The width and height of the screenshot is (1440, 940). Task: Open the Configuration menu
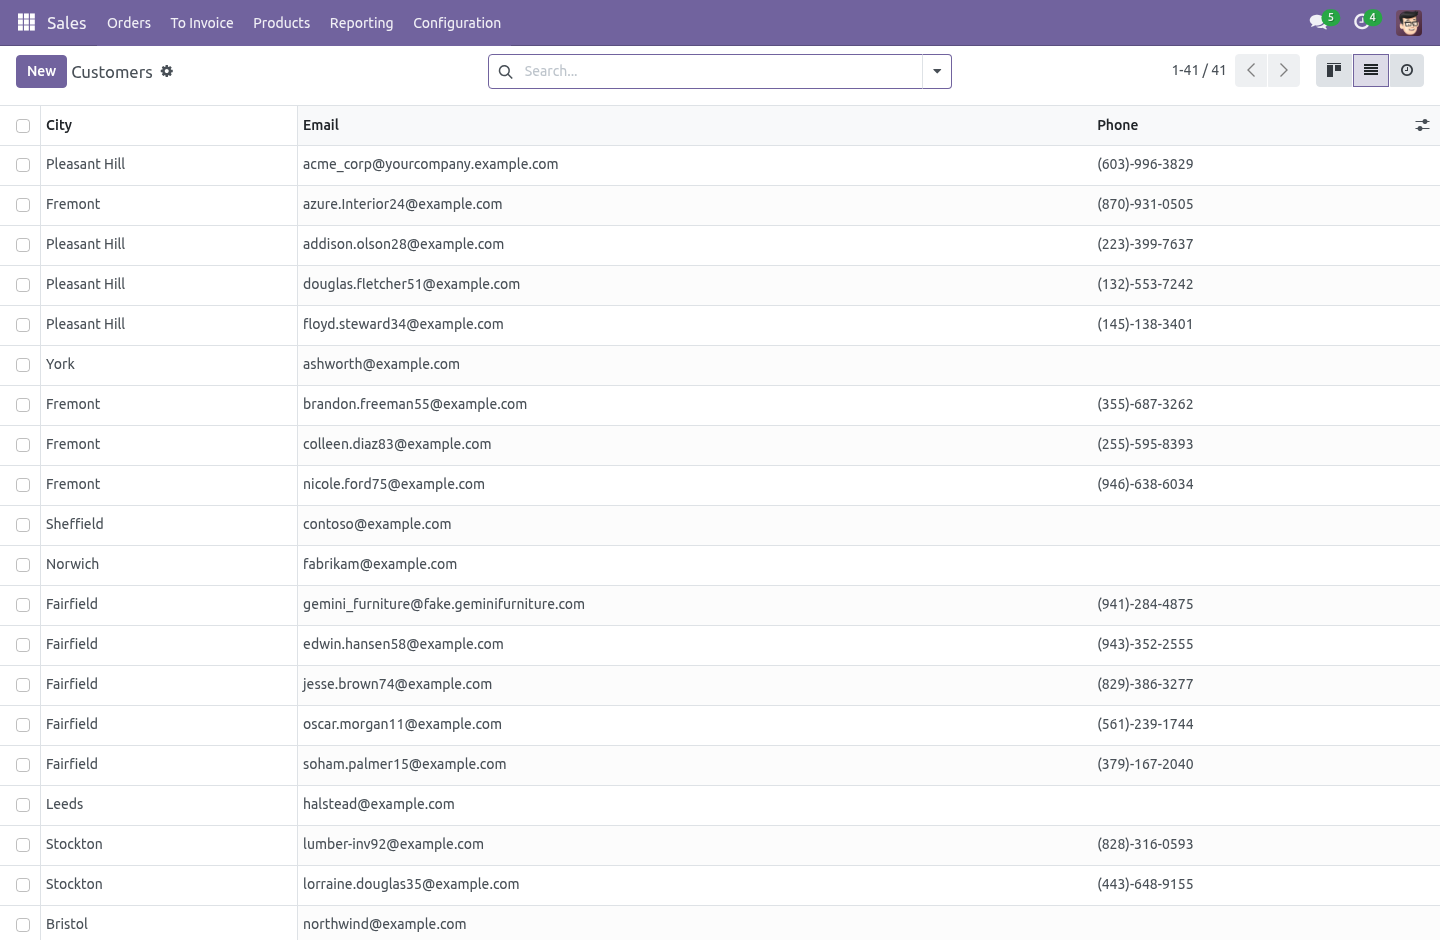457,22
